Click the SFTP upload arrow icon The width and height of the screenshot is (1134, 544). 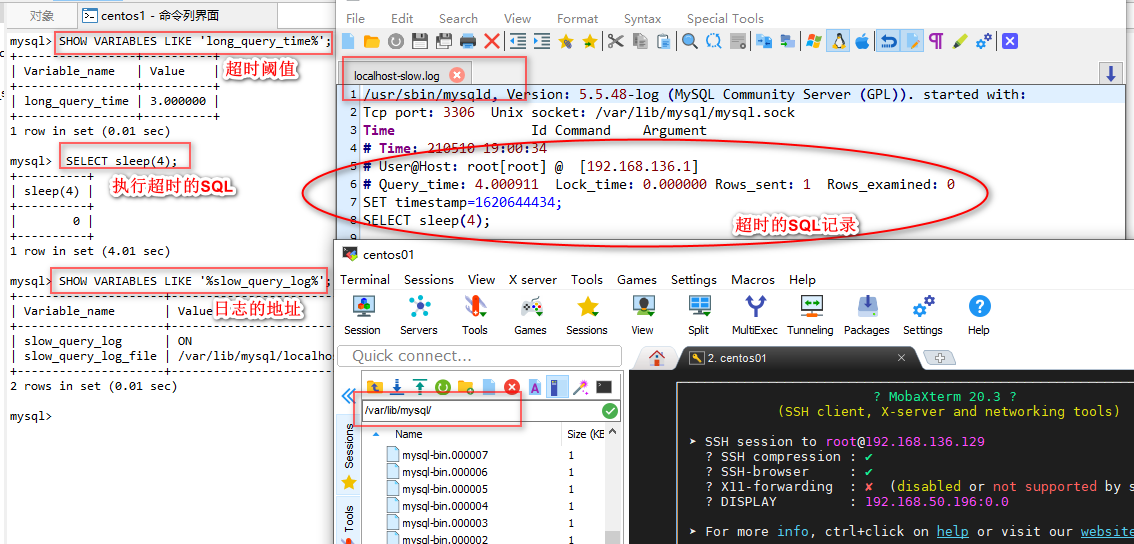[419, 387]
